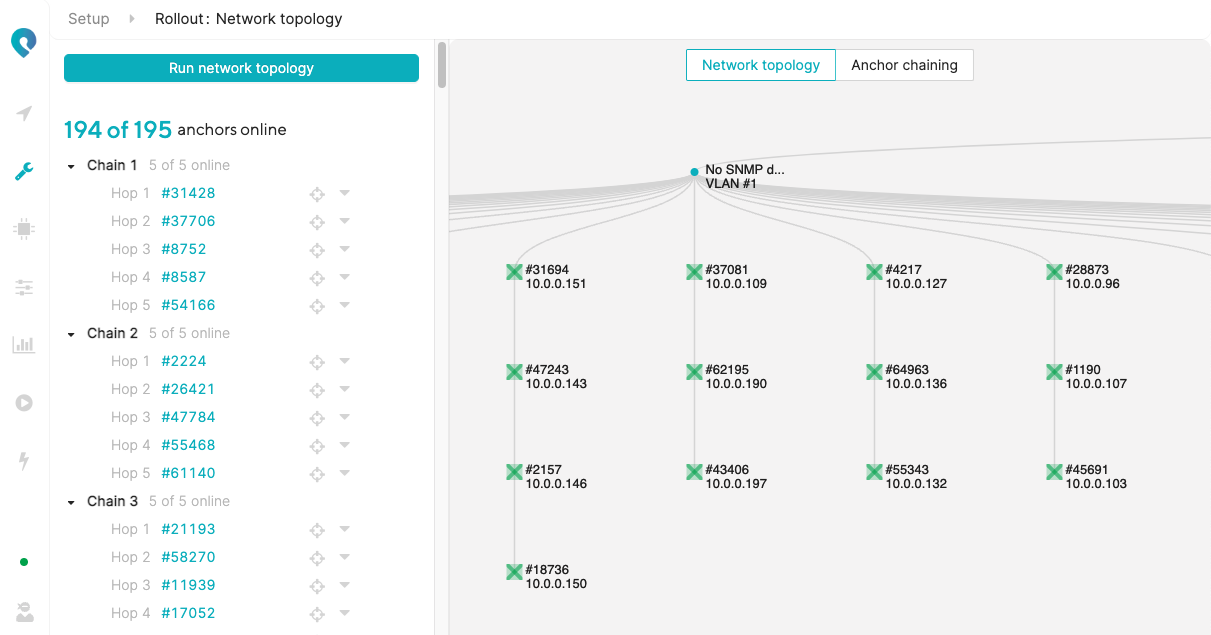Open dropdown arrow beside anchor #47784

344,417
